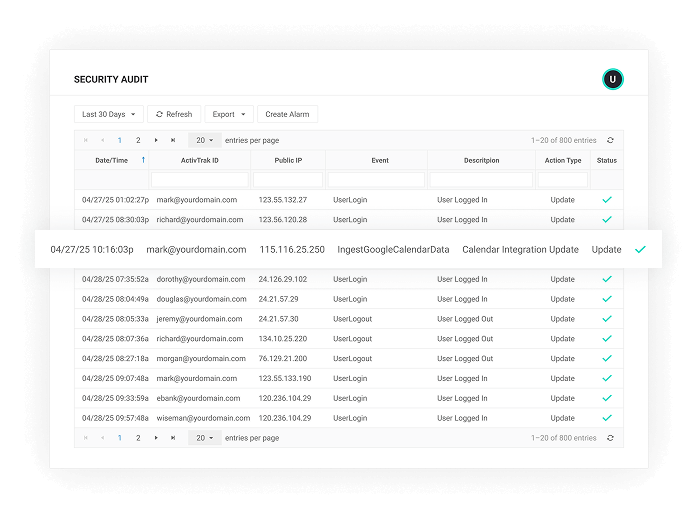Click the Date/Time sort arrow
The width and height of the screenshot is (698, 518).
pyautogui.click(x=142, y=160)
